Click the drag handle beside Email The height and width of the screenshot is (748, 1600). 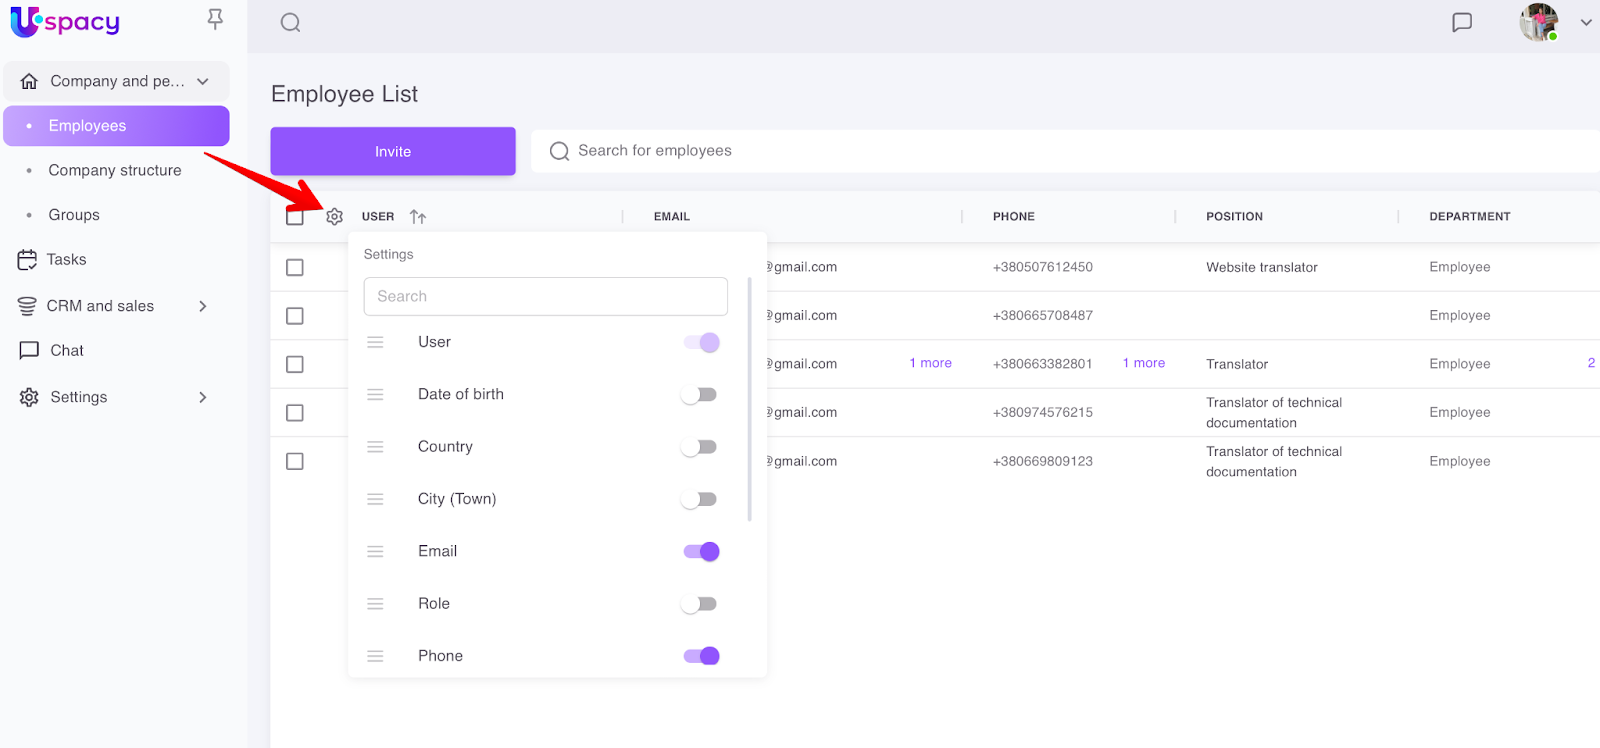(375, 552)
